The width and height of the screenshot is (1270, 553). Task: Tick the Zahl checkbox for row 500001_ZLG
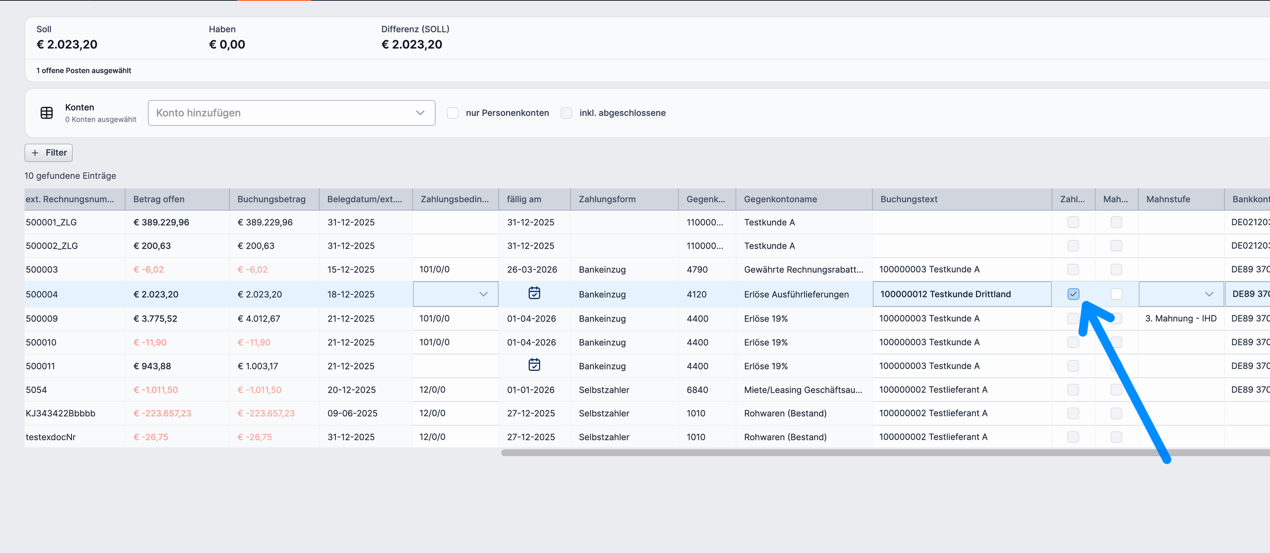click(x=1073, y=222)
